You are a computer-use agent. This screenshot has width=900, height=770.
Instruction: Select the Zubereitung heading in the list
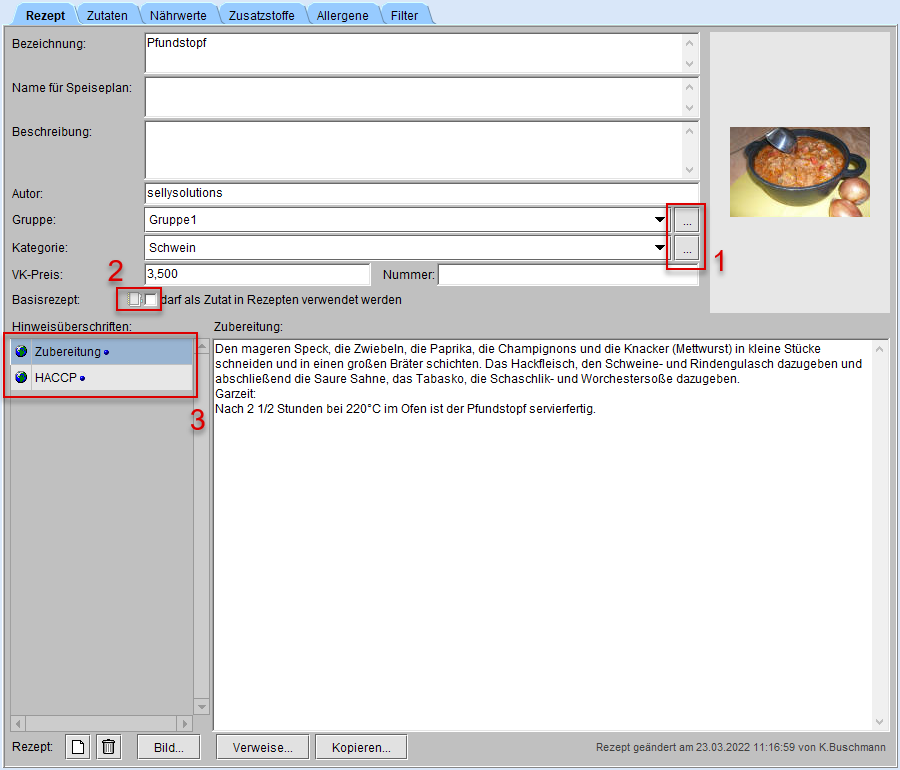(x=102, y=351)
